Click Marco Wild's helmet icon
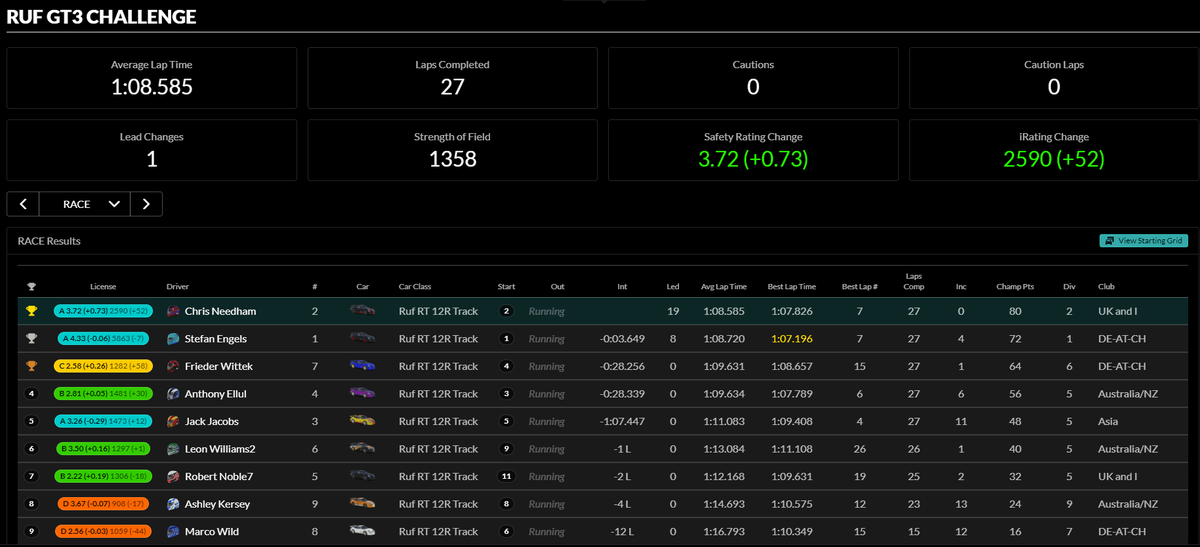The image size is (1200, 547). click(x=173, y=531)
